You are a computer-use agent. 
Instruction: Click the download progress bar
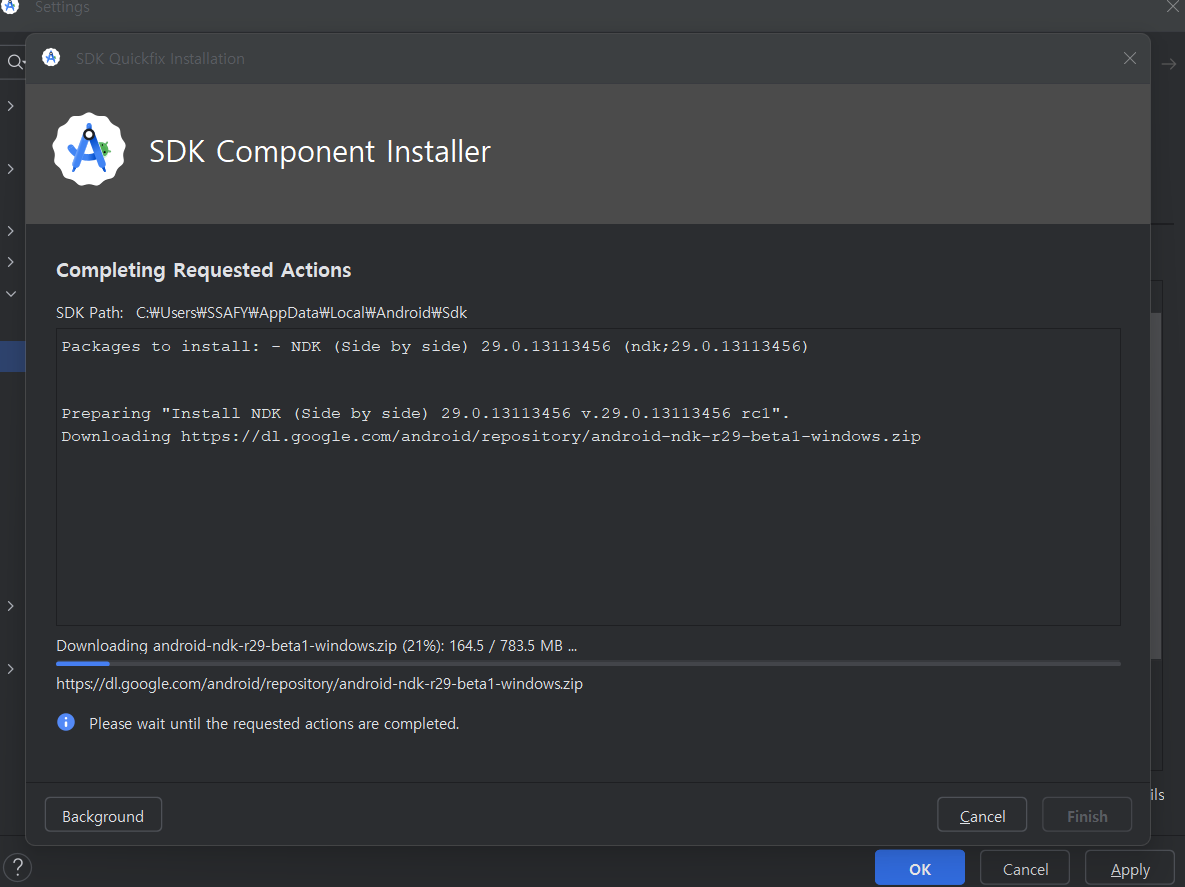588,663
